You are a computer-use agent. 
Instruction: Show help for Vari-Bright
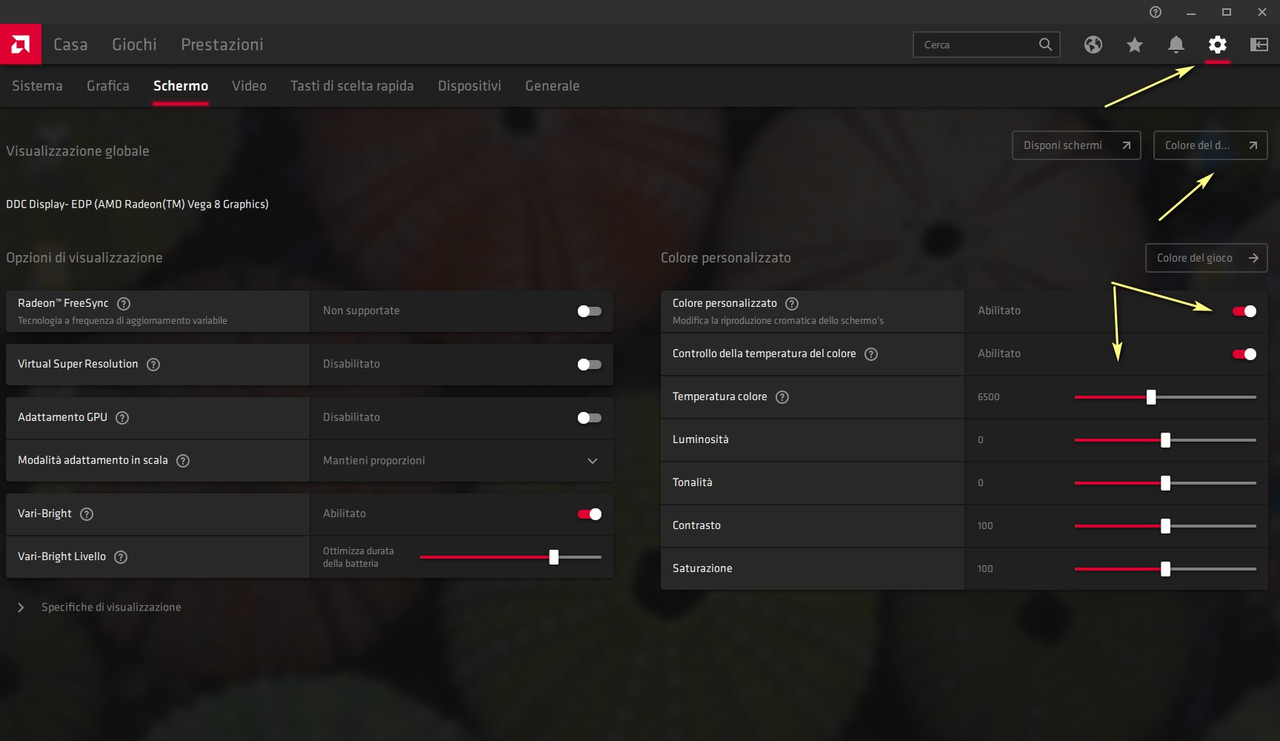(87, 514)
